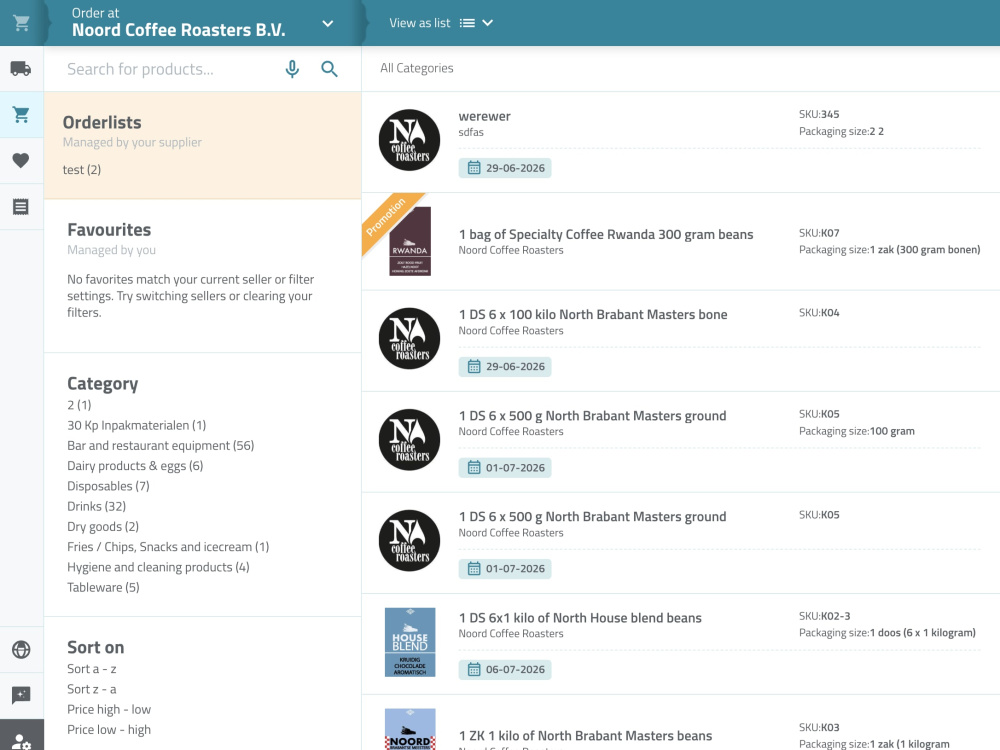Filter by category 2 (1)

[79, 405]
